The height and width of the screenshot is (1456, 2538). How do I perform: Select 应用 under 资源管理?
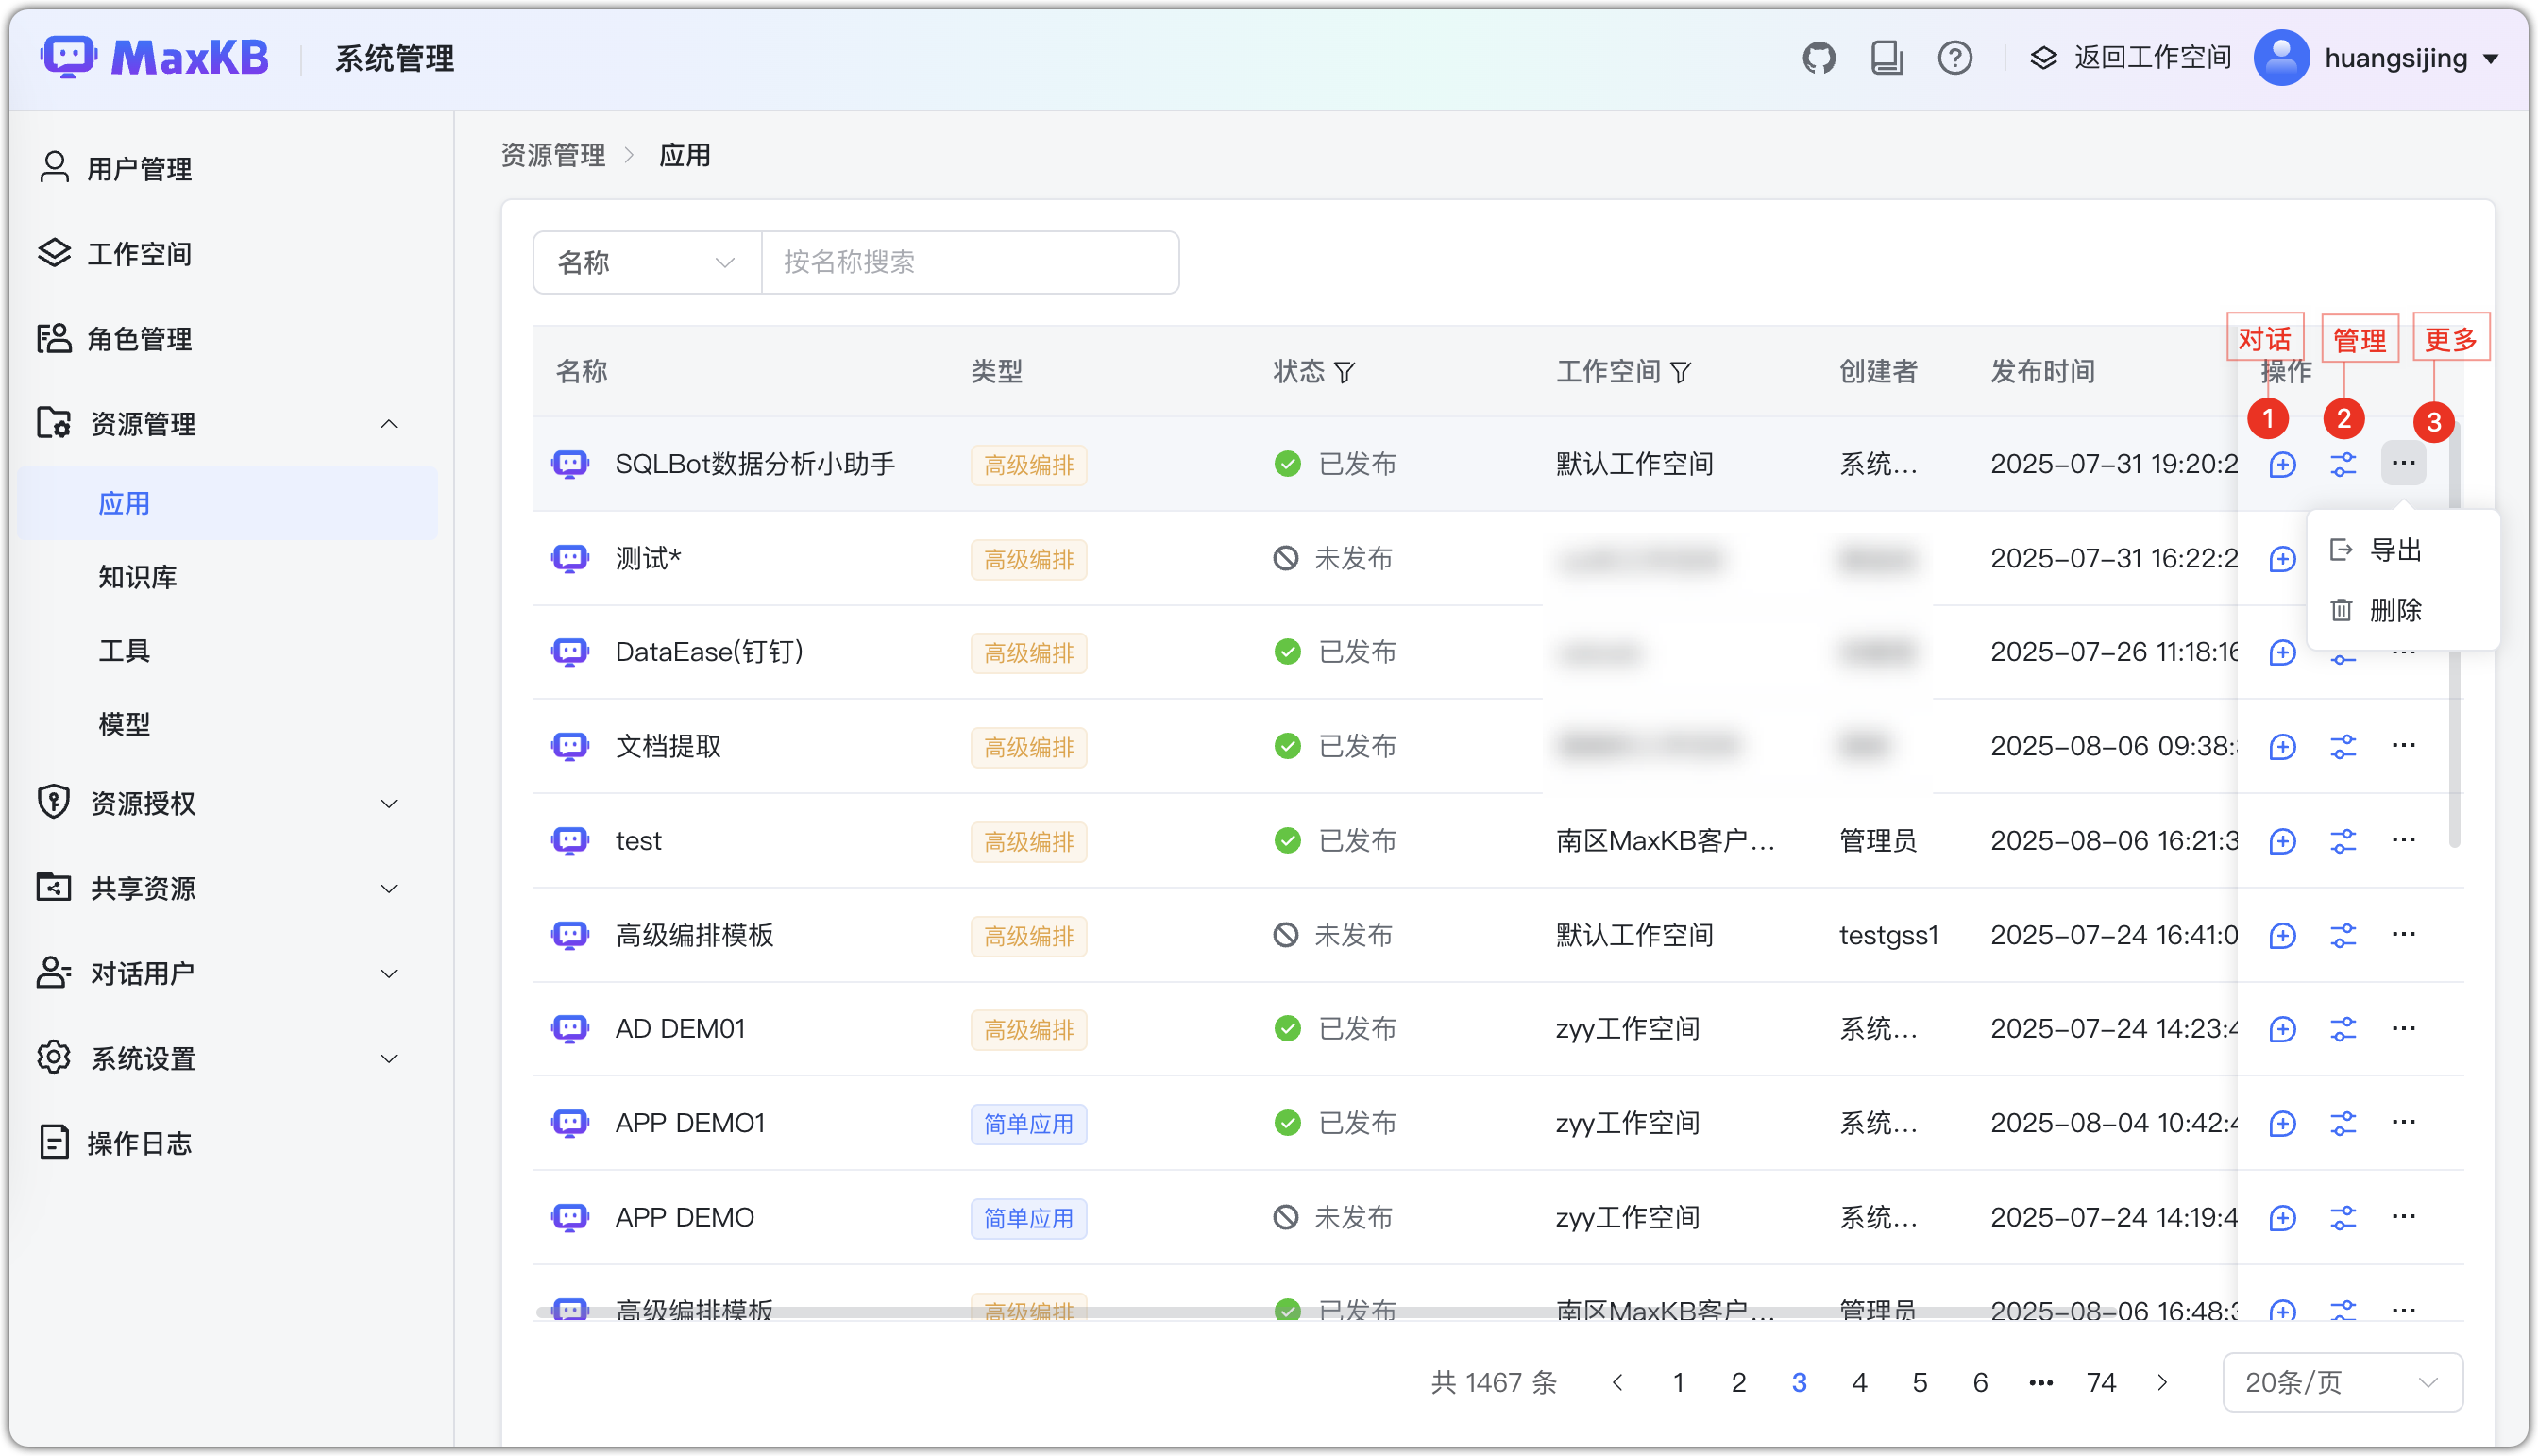[x=227, y=503]
